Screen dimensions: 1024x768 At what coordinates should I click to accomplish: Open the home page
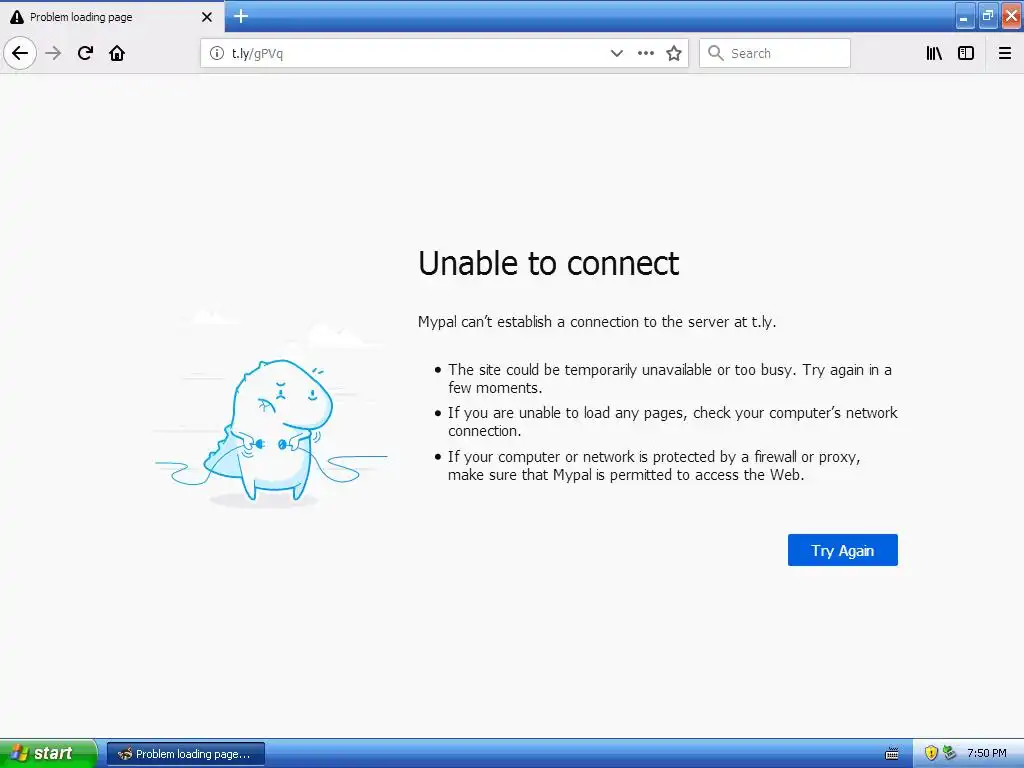[x=117, y=53]
